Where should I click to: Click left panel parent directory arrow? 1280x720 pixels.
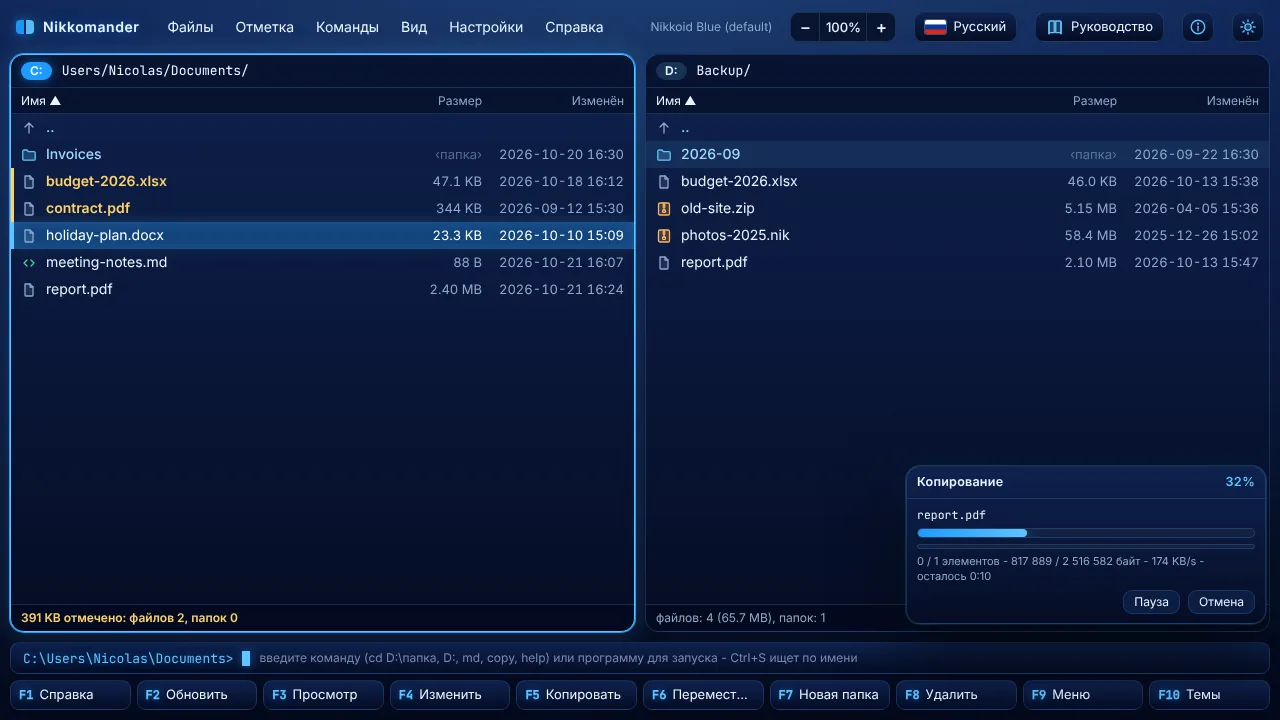pos(29,127)
